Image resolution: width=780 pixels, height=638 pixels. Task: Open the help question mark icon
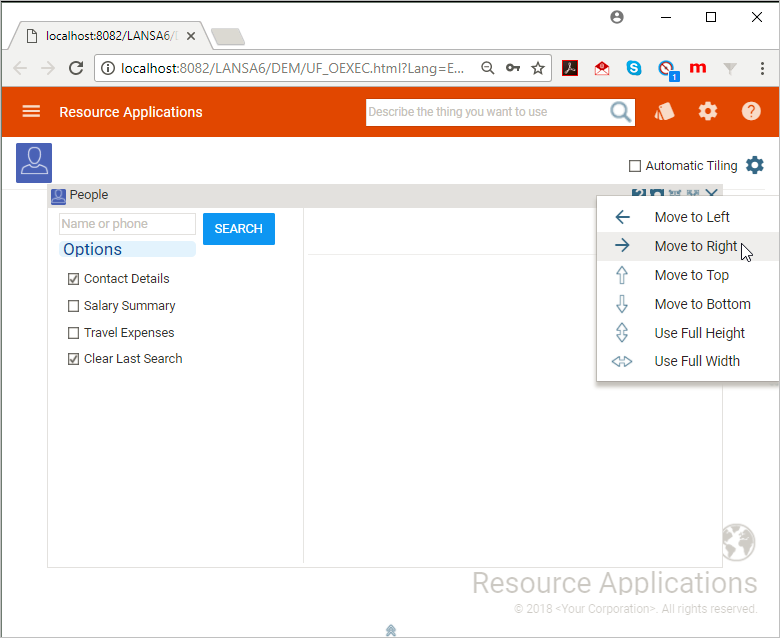coord(751,111)
